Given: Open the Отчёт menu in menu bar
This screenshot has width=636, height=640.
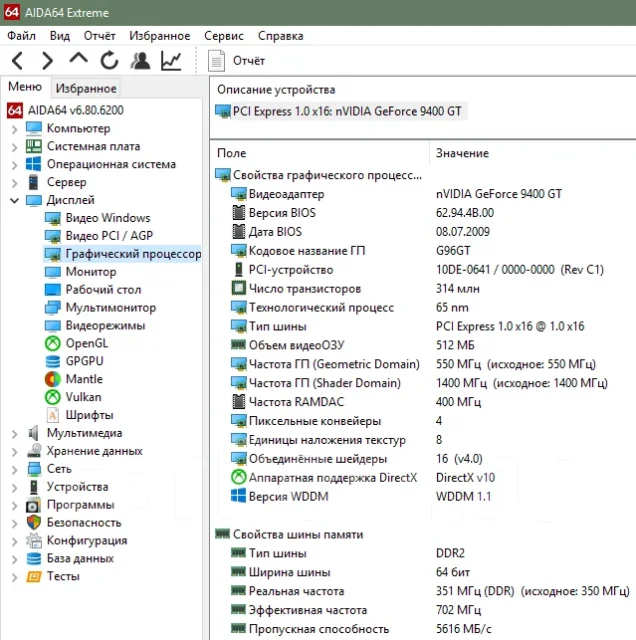Looking at the screenshot, I should (99, 36).
